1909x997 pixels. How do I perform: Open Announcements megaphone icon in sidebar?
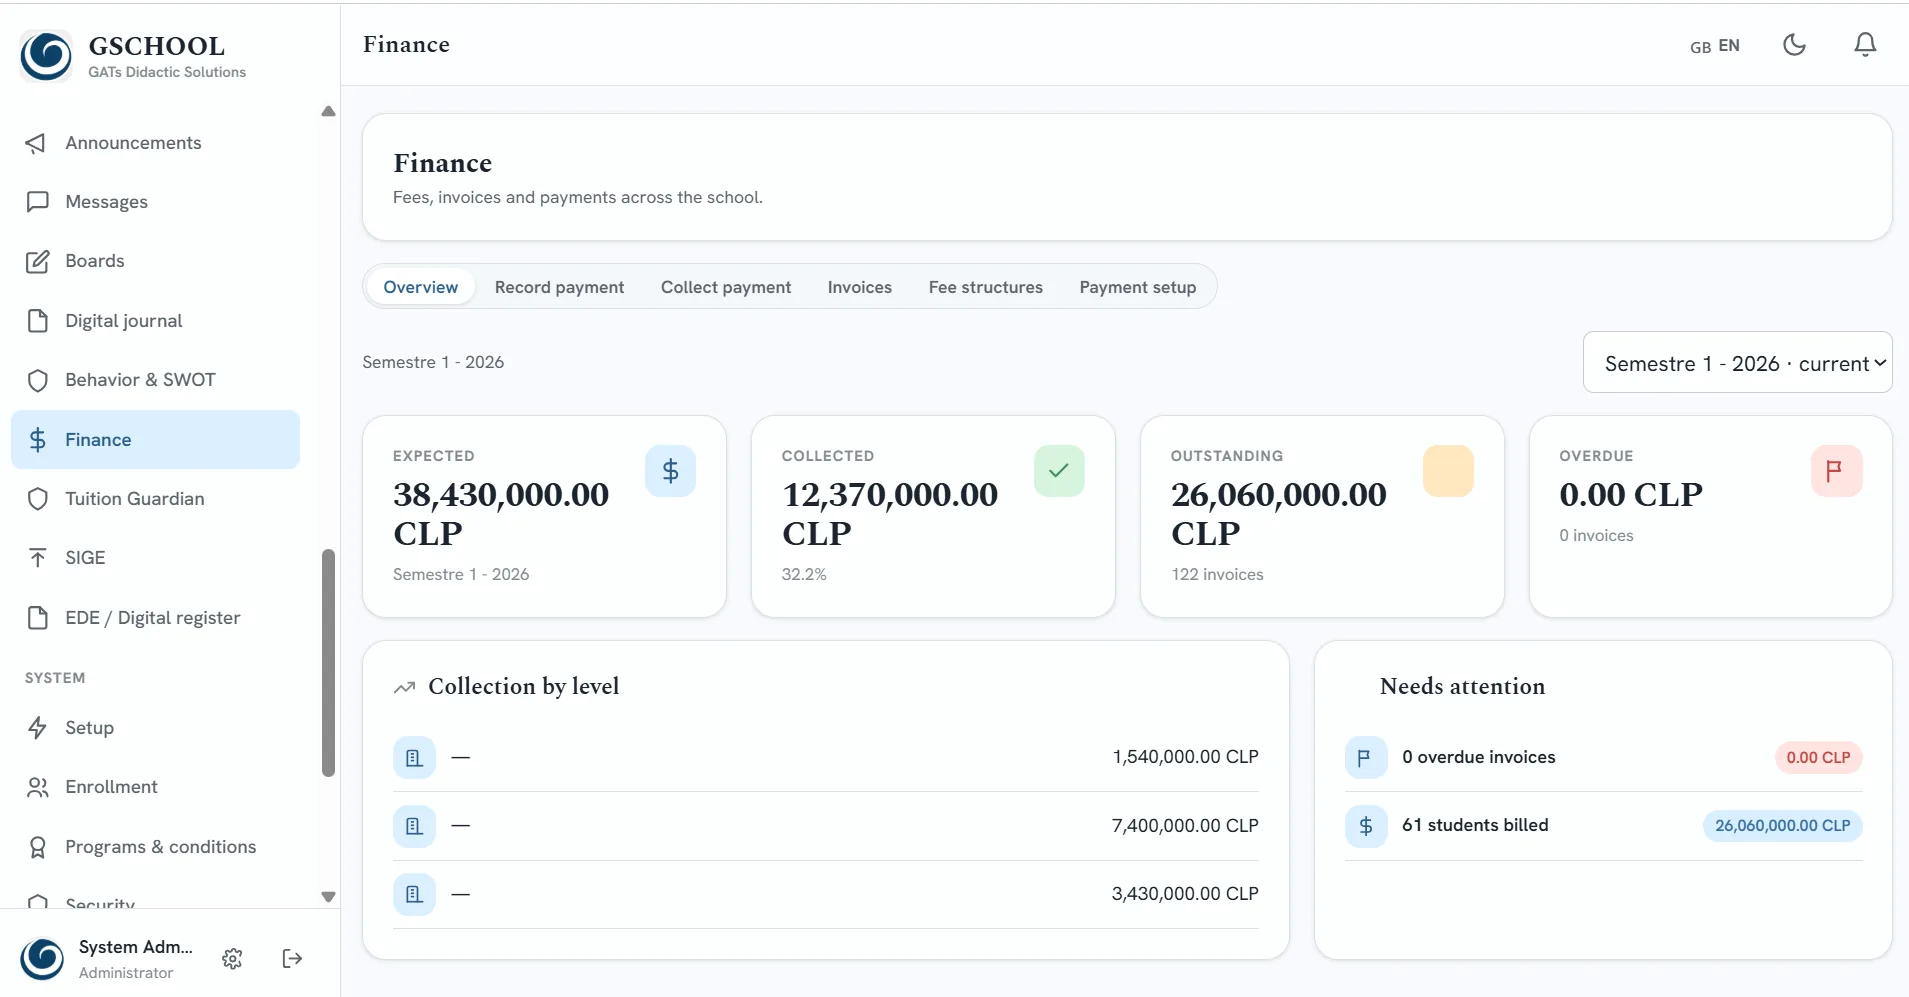tap(37, 143)
